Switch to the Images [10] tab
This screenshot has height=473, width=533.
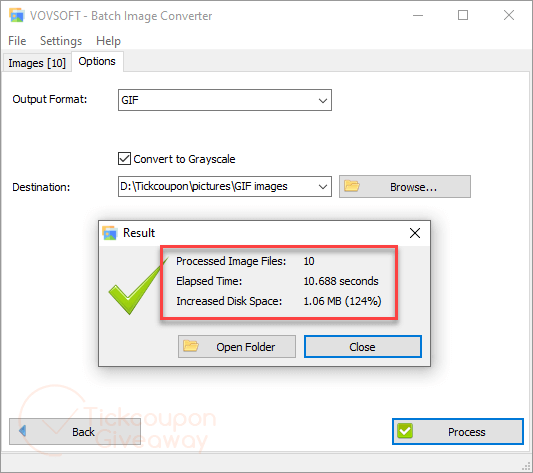coord(37,63)
